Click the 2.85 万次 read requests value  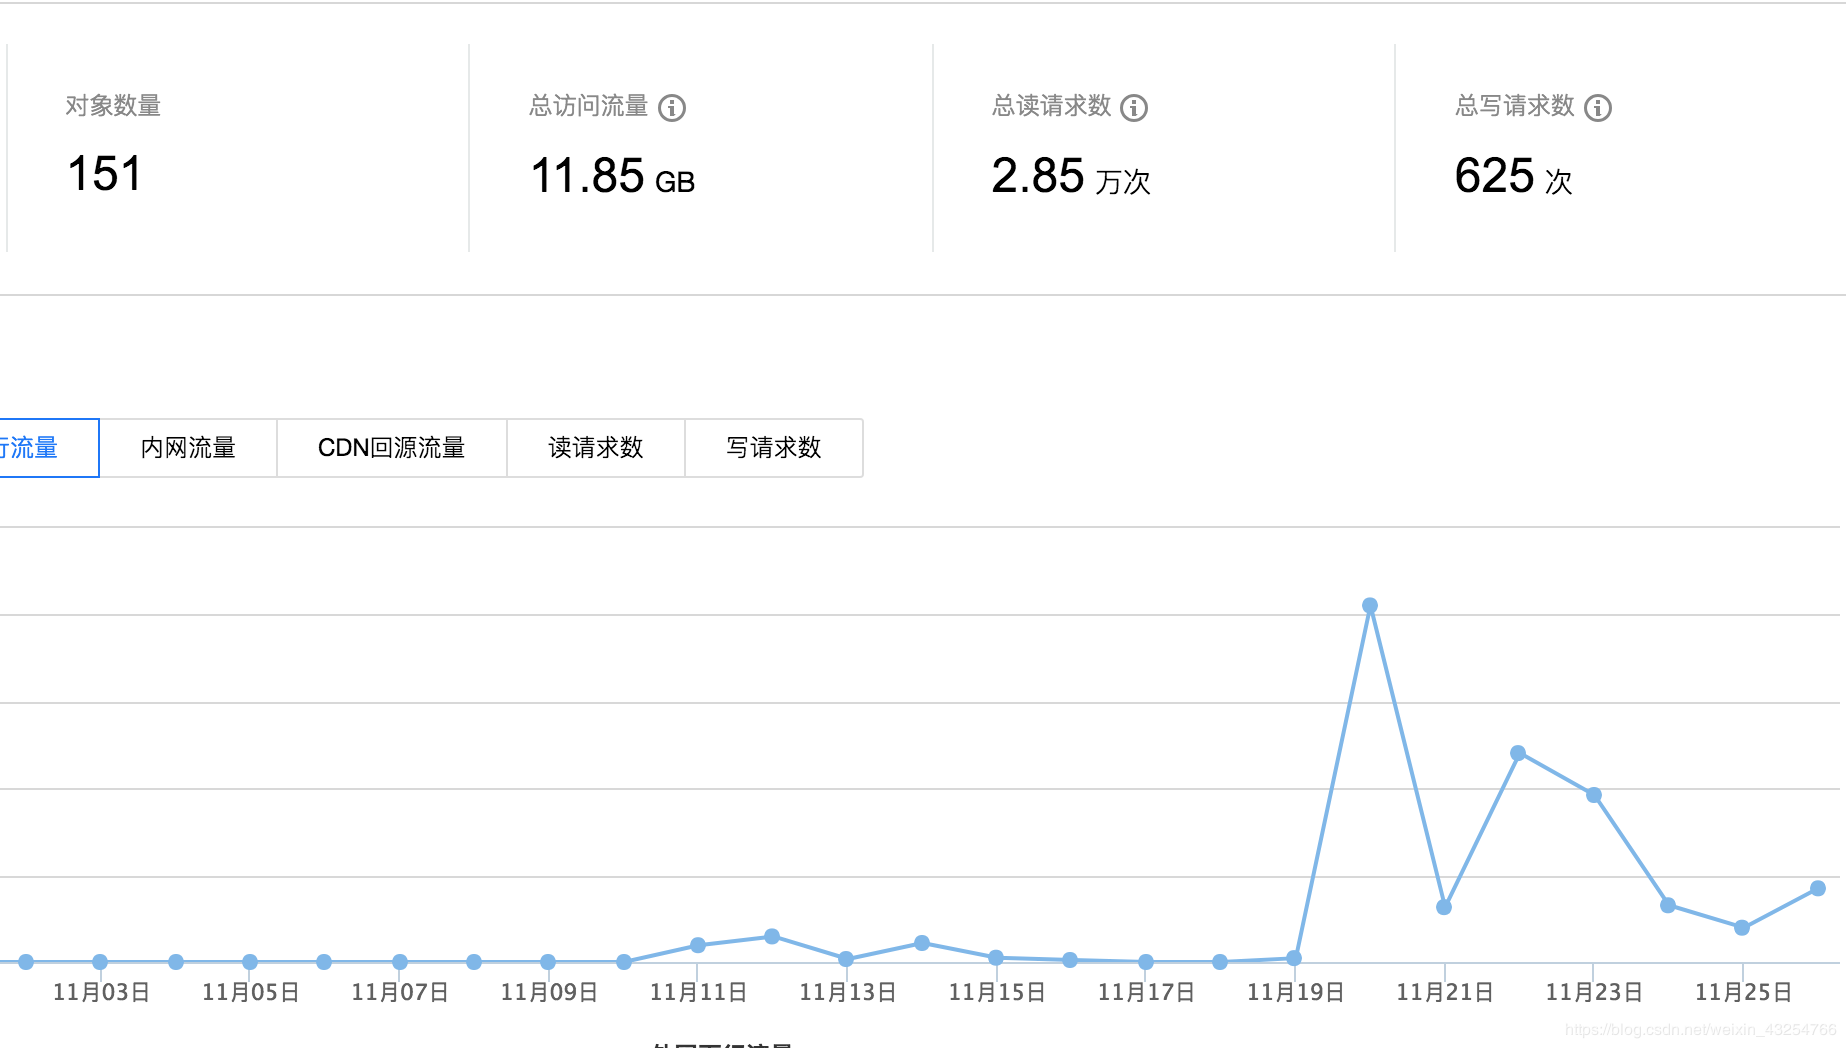[1071, 176]
